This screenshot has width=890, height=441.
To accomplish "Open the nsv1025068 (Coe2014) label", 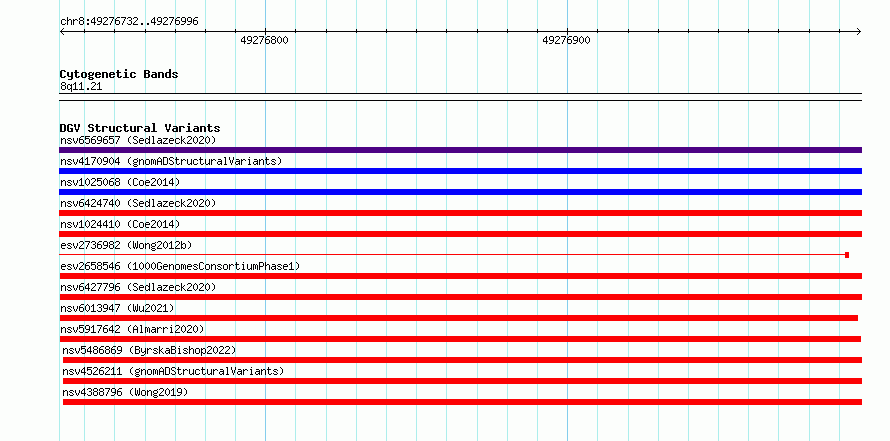I will pyautogui.click(x=120, y=182).
